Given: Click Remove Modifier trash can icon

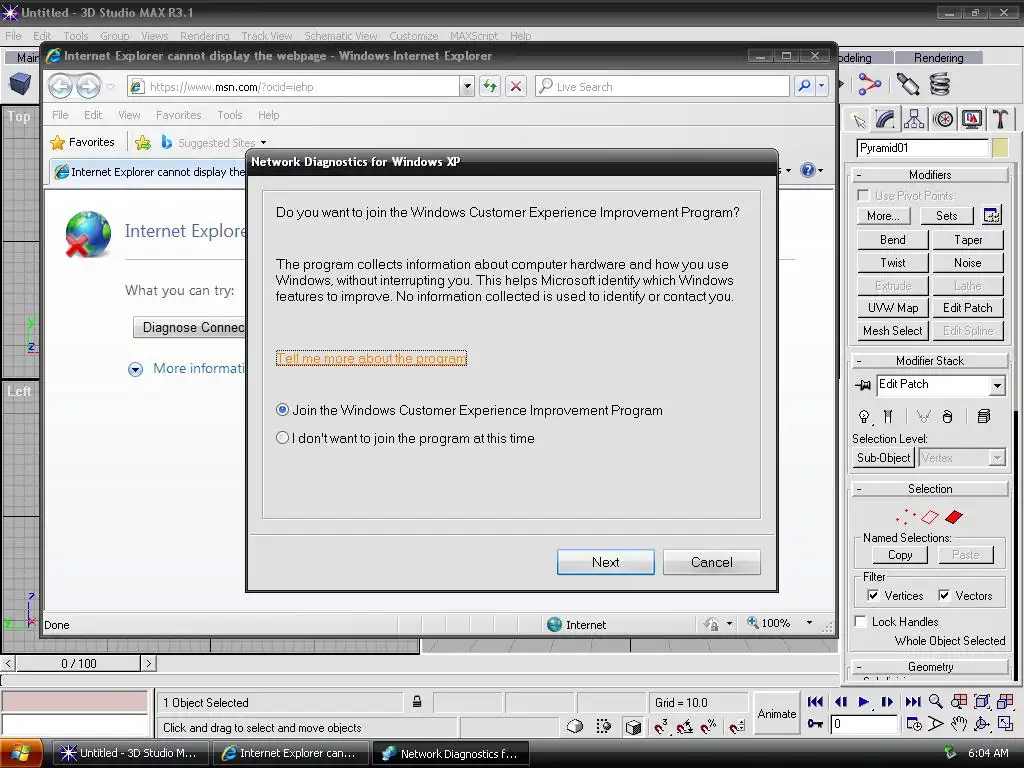Looking at the screenshot, I should coord(948,417).
